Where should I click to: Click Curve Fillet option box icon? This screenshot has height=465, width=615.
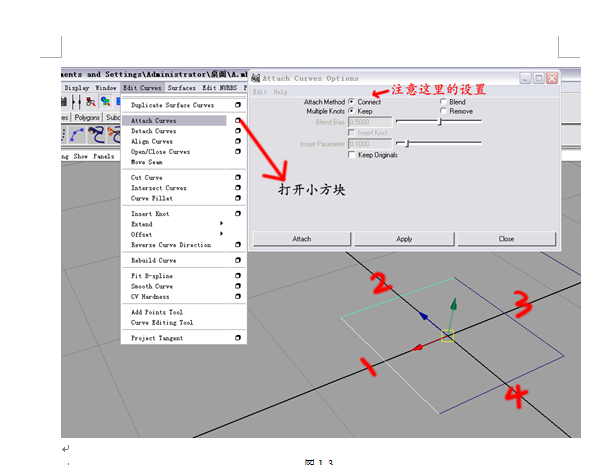coord(238,198)
